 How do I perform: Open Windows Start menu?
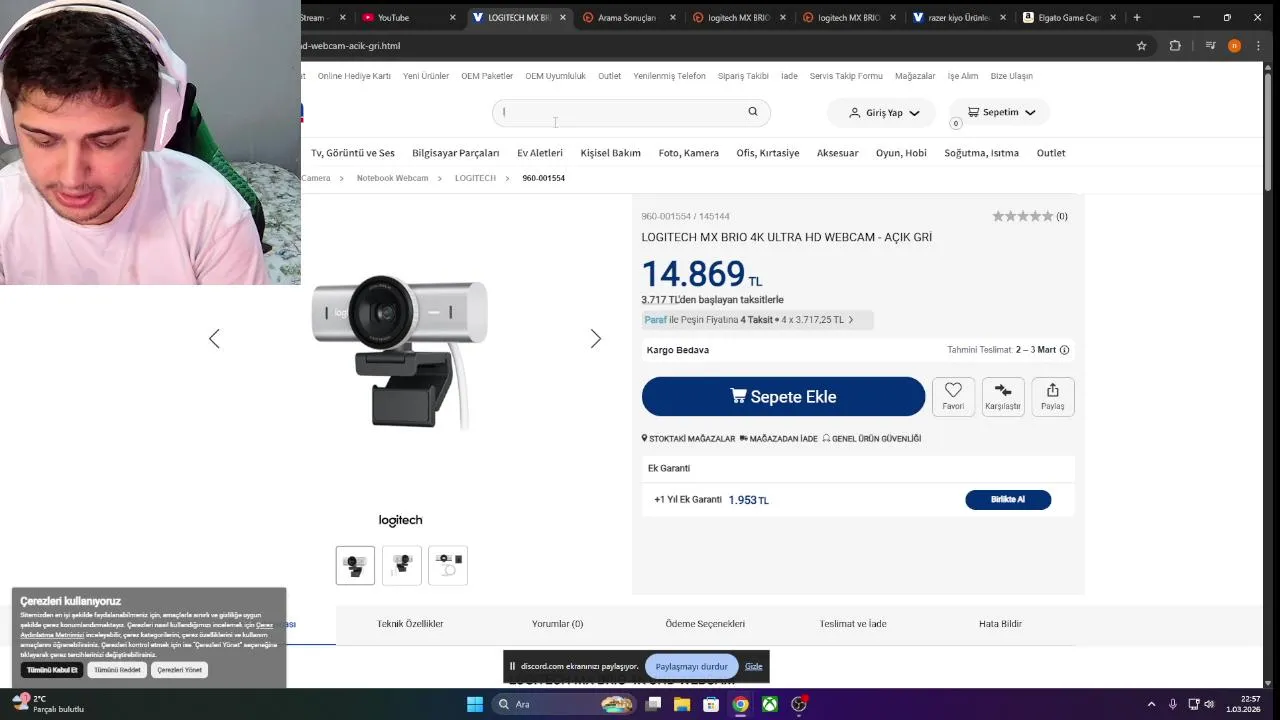tap(475, 704)
